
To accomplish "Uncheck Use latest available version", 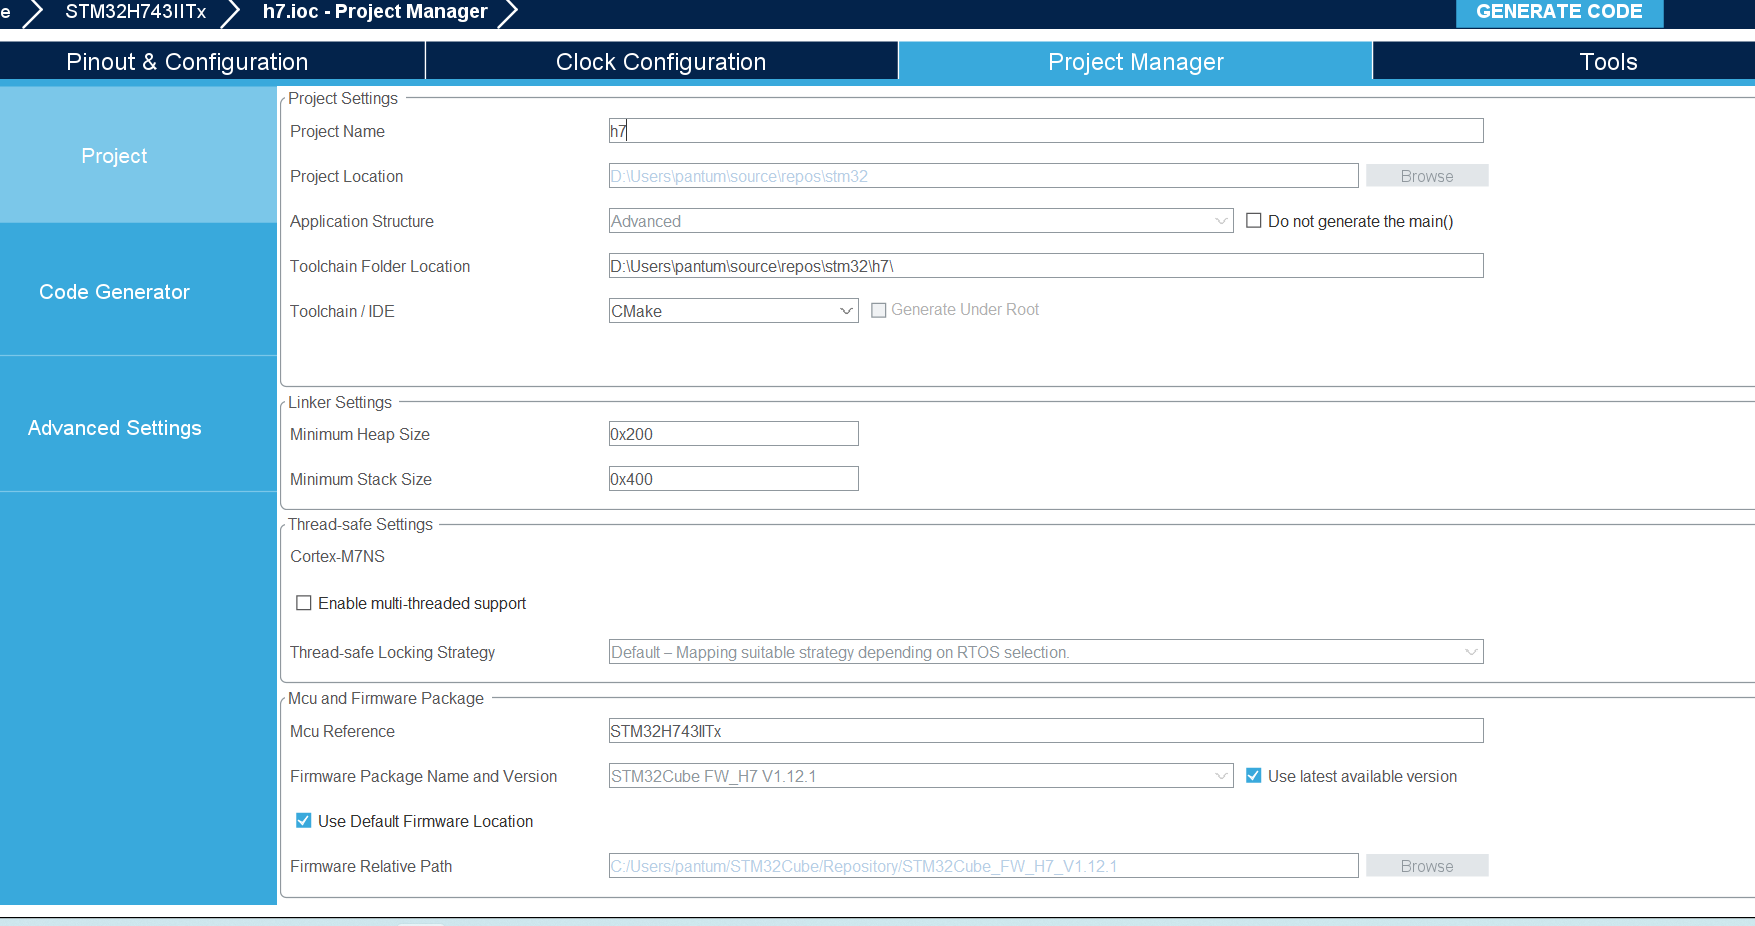I will tap(1253, 776).
